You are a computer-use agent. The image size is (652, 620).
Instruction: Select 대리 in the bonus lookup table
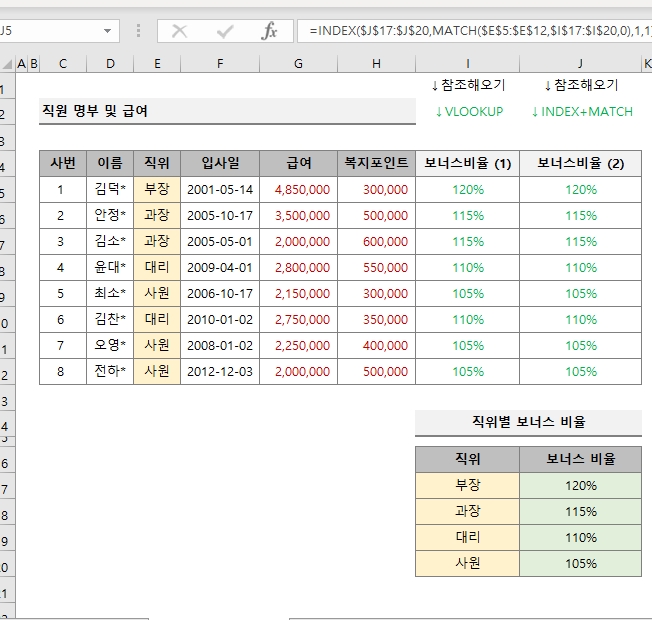click(x=467, y=537)
